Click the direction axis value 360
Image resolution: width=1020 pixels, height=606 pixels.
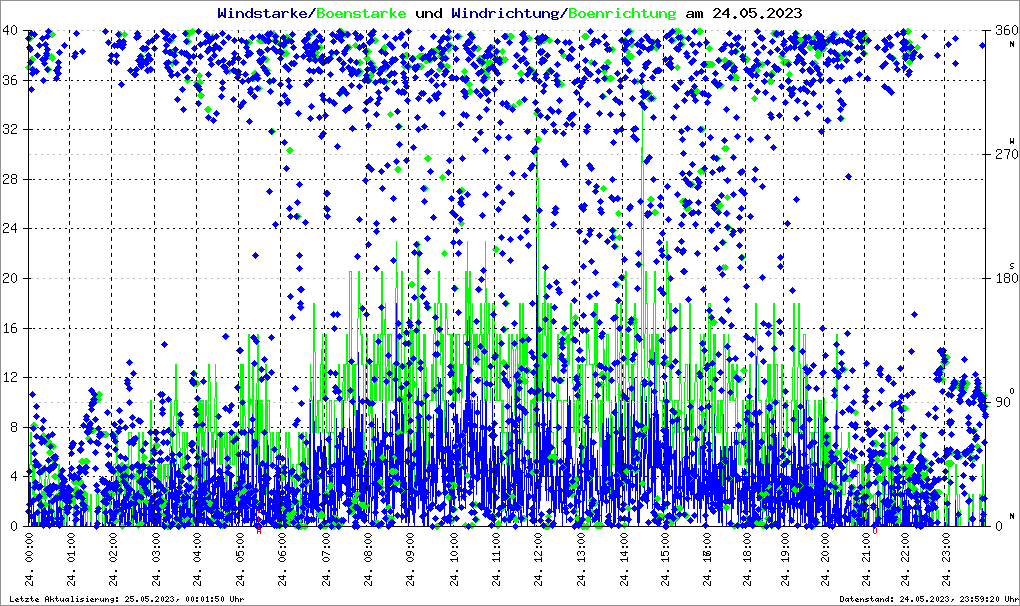(x=1006, y=31)
